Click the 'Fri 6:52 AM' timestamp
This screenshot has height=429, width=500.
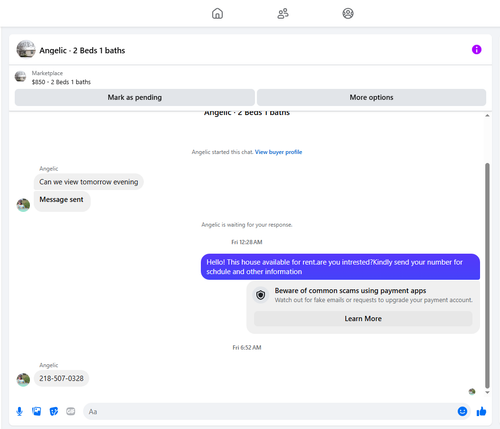[x=247, y=347]
